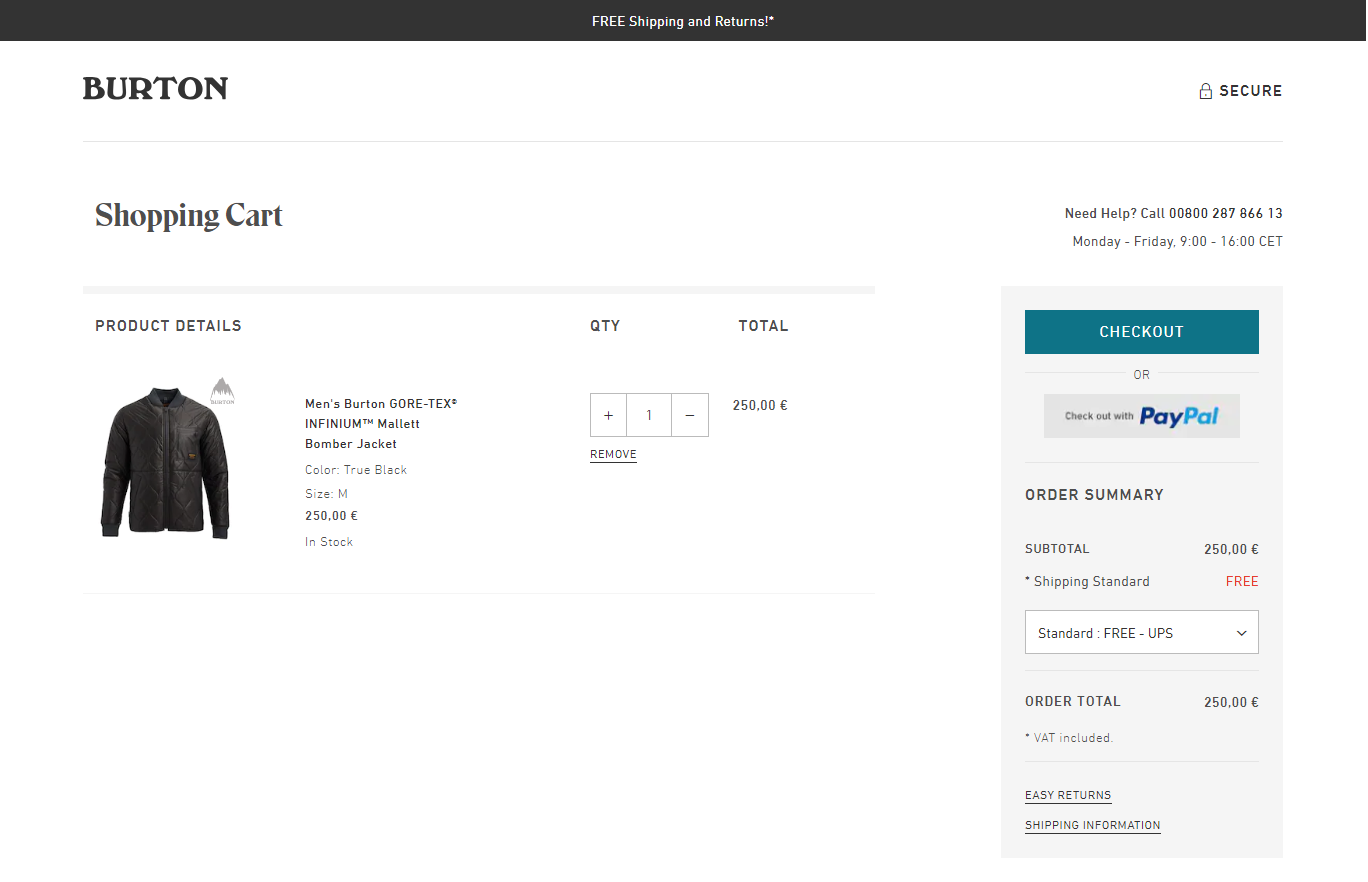Click the ORDER SUMMARY heading
The height and width of the screenshot is (882, 1368).
click(x=1094, y=495)
